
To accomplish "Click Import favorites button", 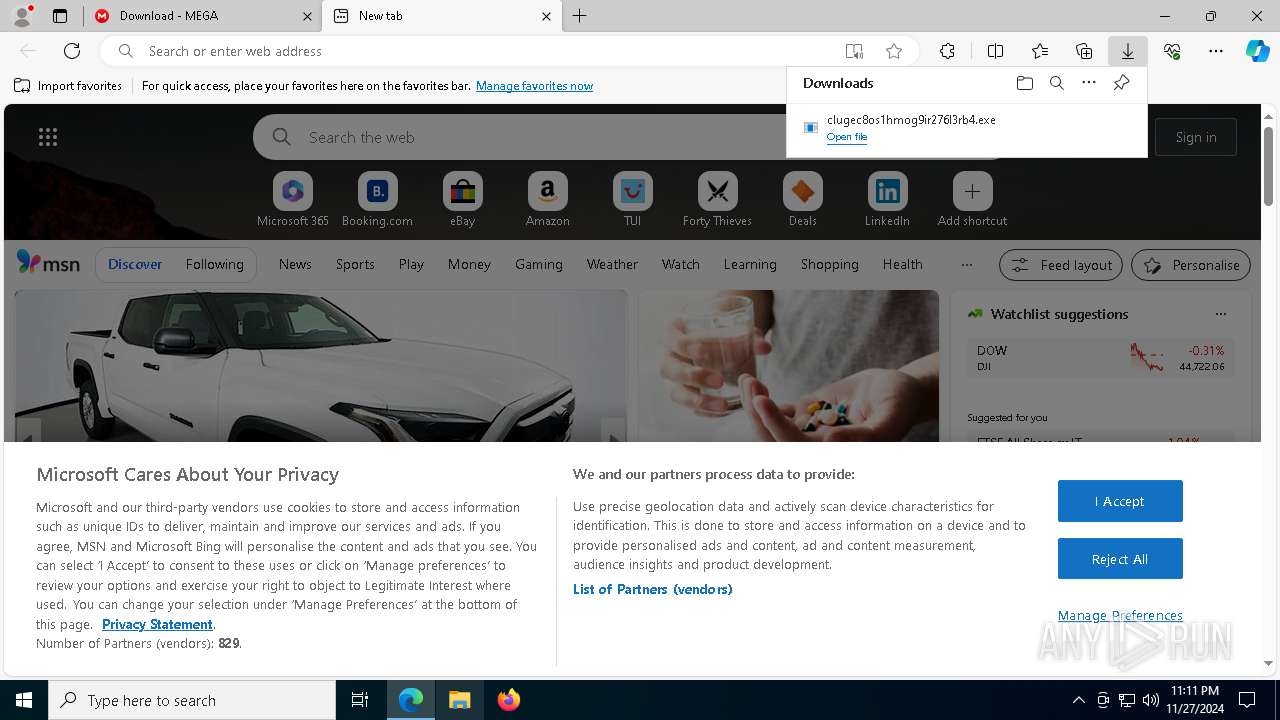I will [68, 86].
